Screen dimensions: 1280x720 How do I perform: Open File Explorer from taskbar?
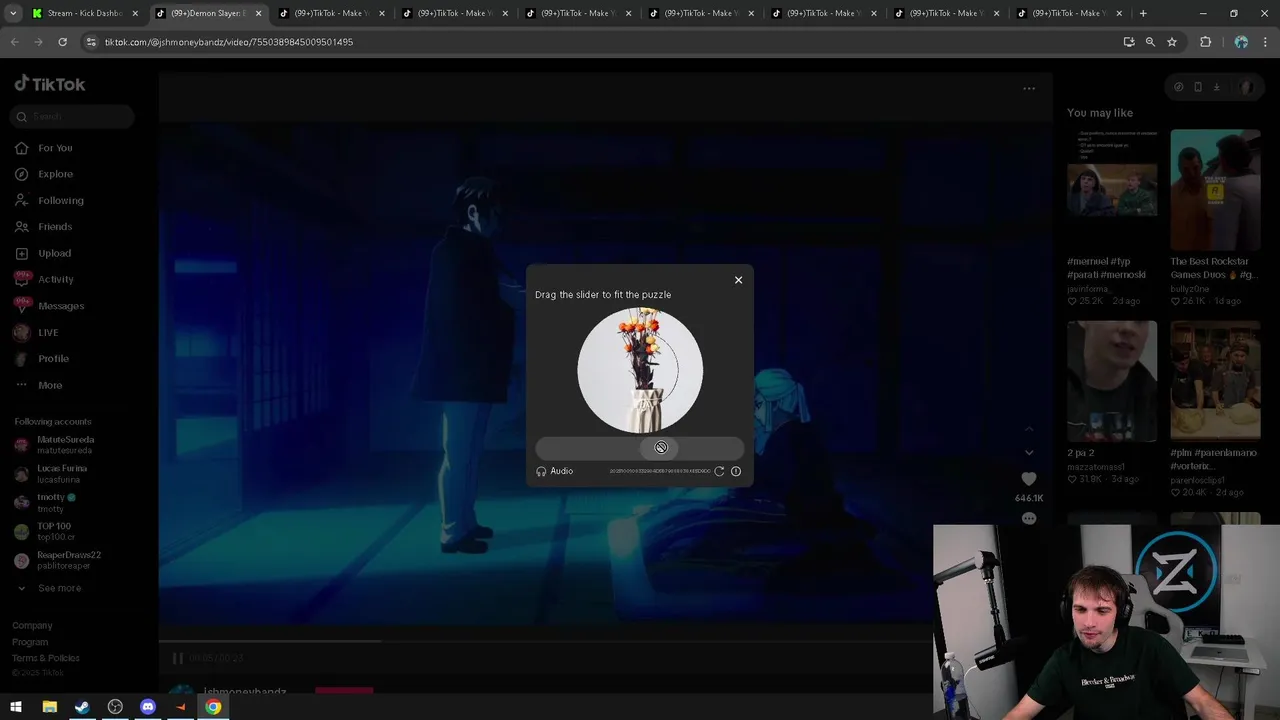coord(49,707)
